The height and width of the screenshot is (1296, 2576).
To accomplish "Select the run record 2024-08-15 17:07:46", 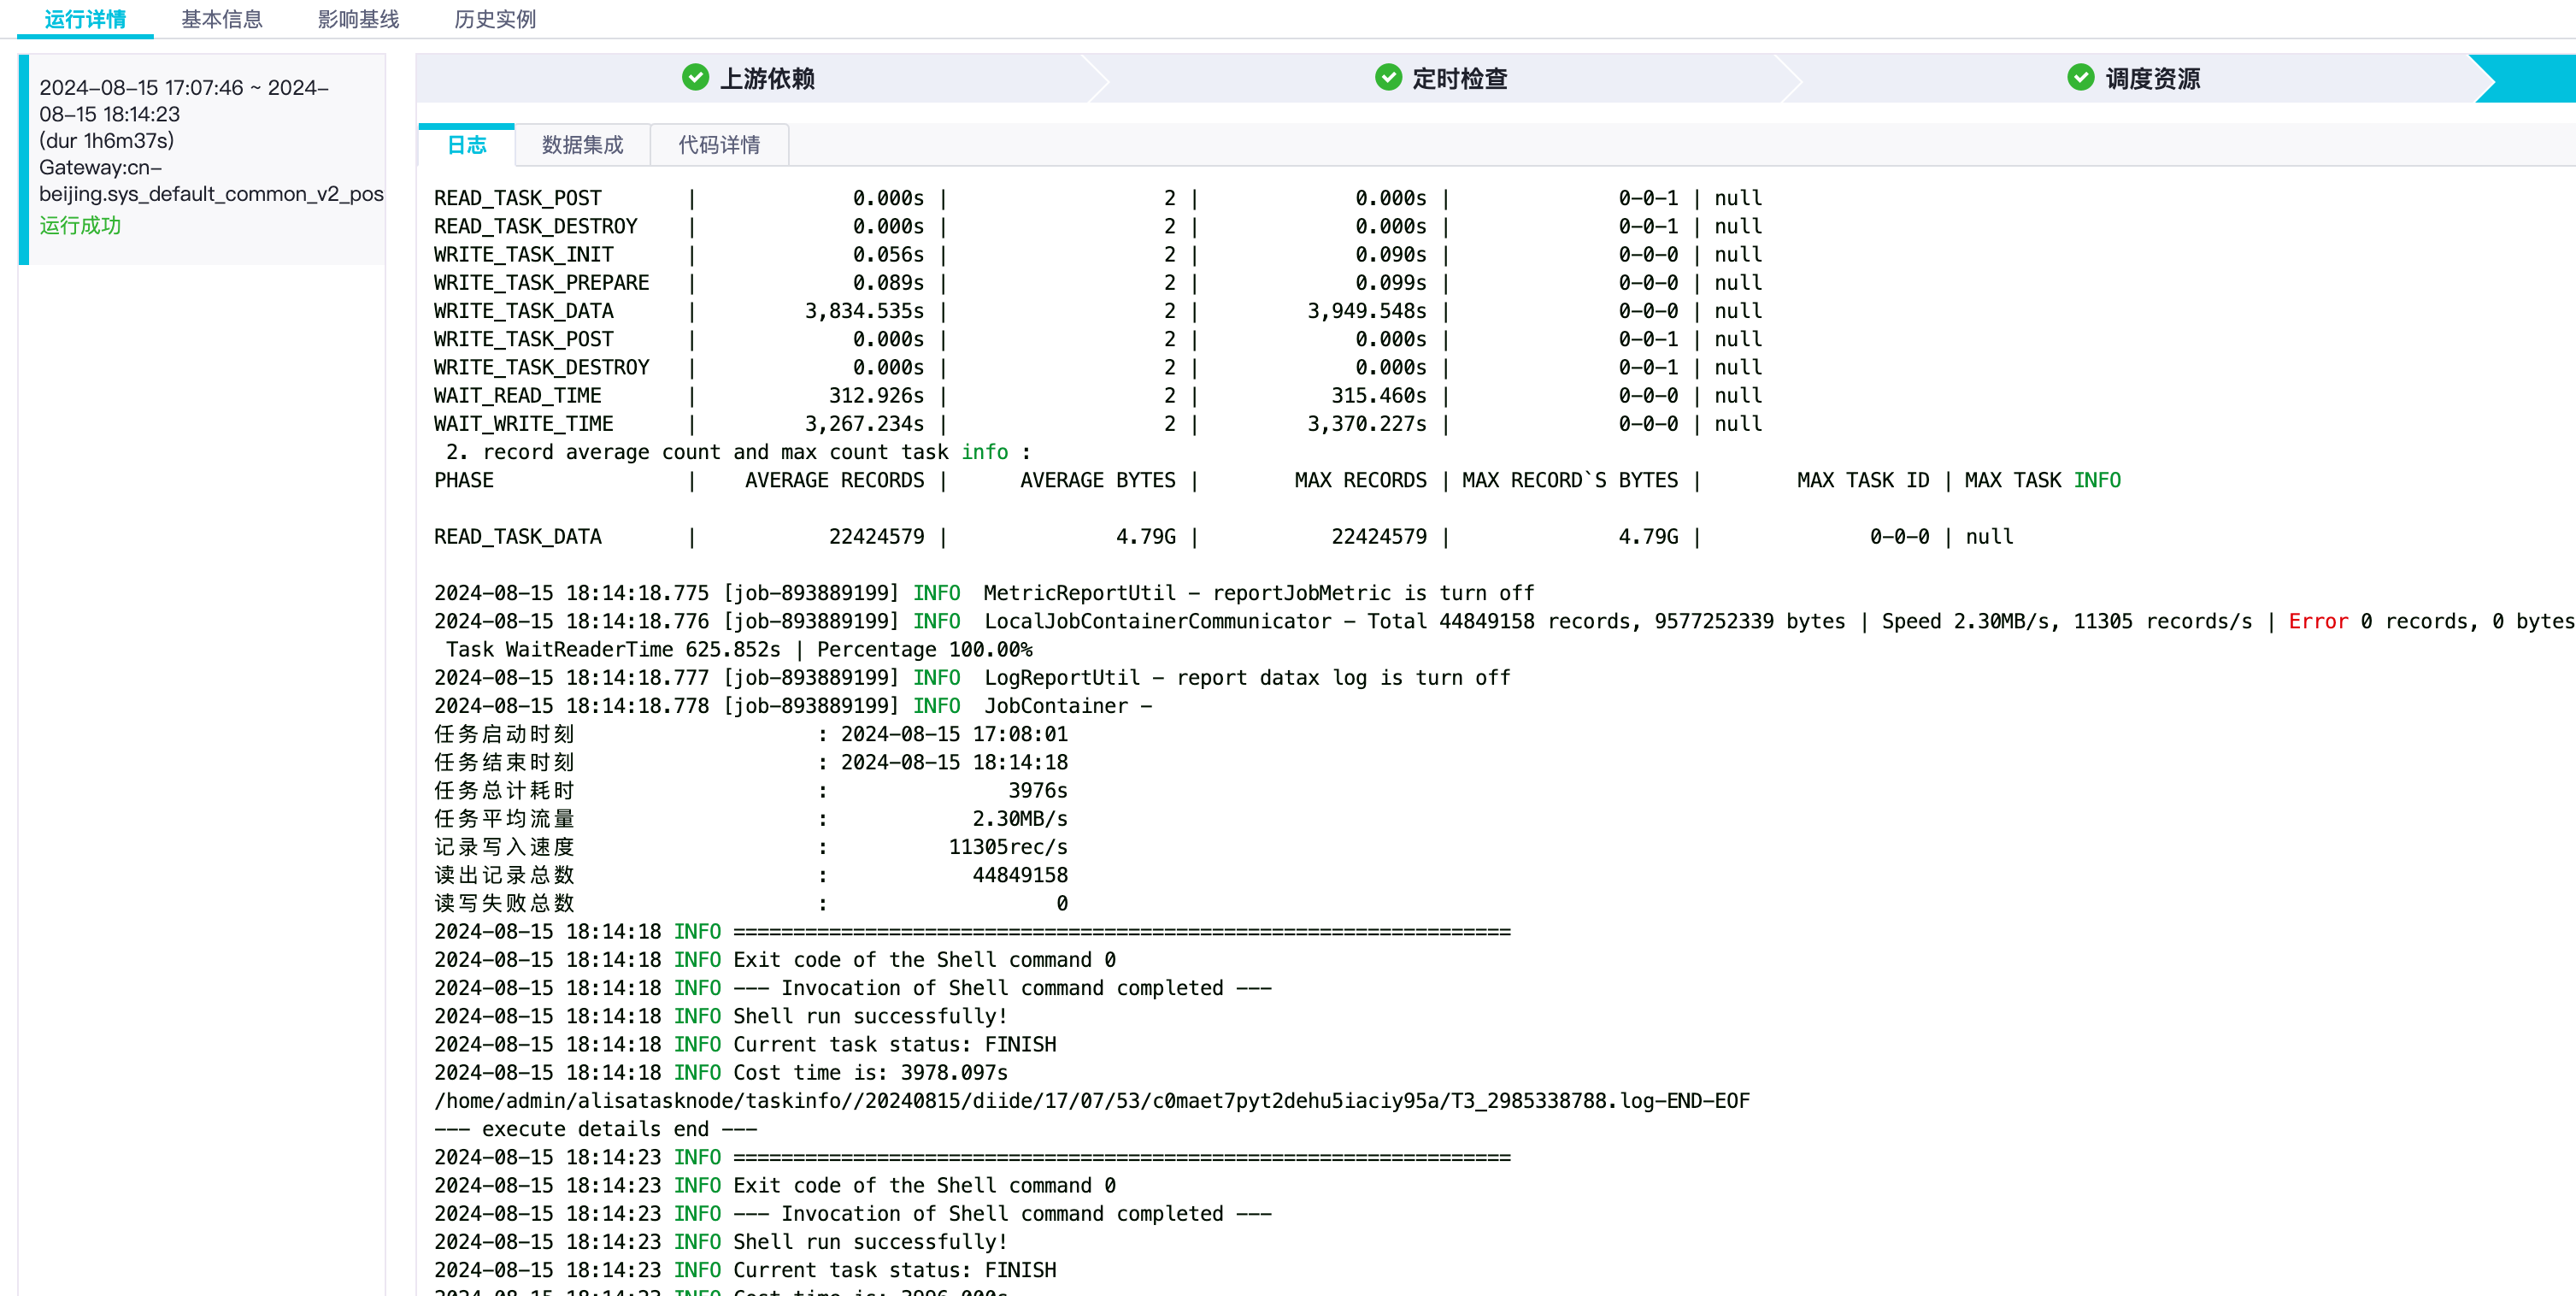I will point(203,159).
